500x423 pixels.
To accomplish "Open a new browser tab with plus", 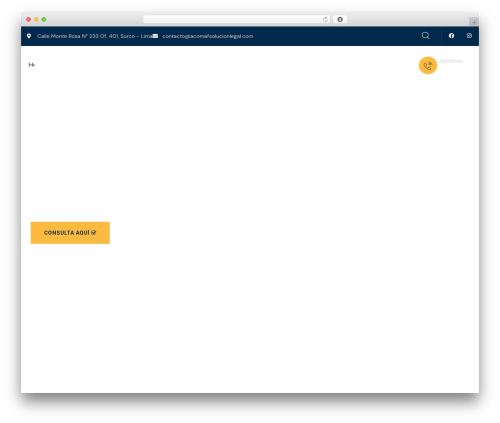I will pyautogui.click(x=474, y=22).
